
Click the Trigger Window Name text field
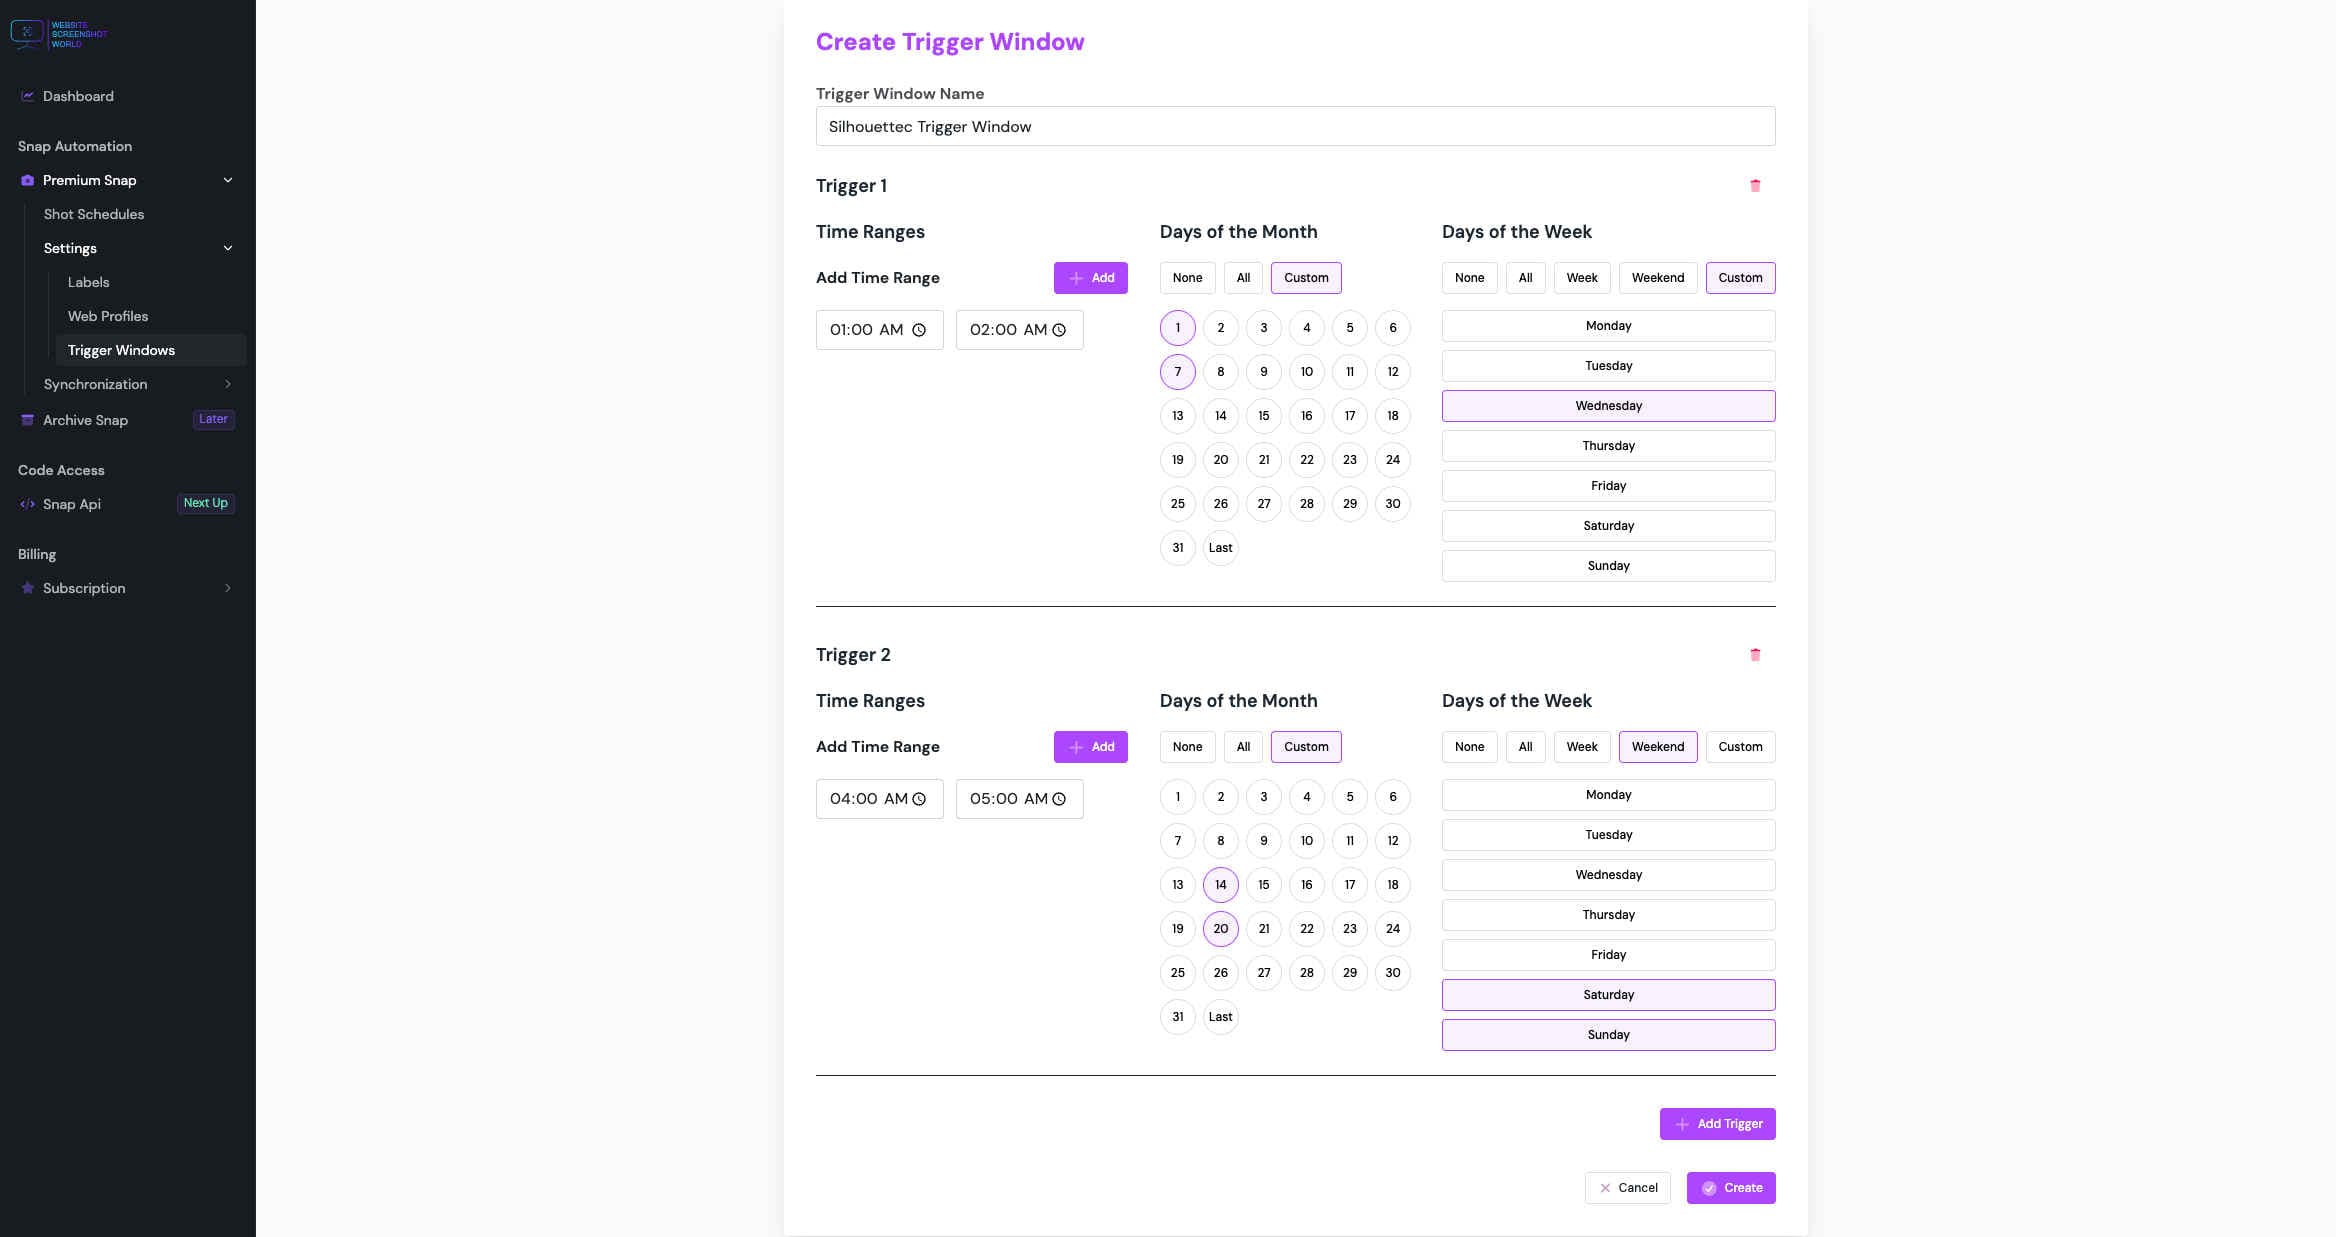coord(1295,127)
